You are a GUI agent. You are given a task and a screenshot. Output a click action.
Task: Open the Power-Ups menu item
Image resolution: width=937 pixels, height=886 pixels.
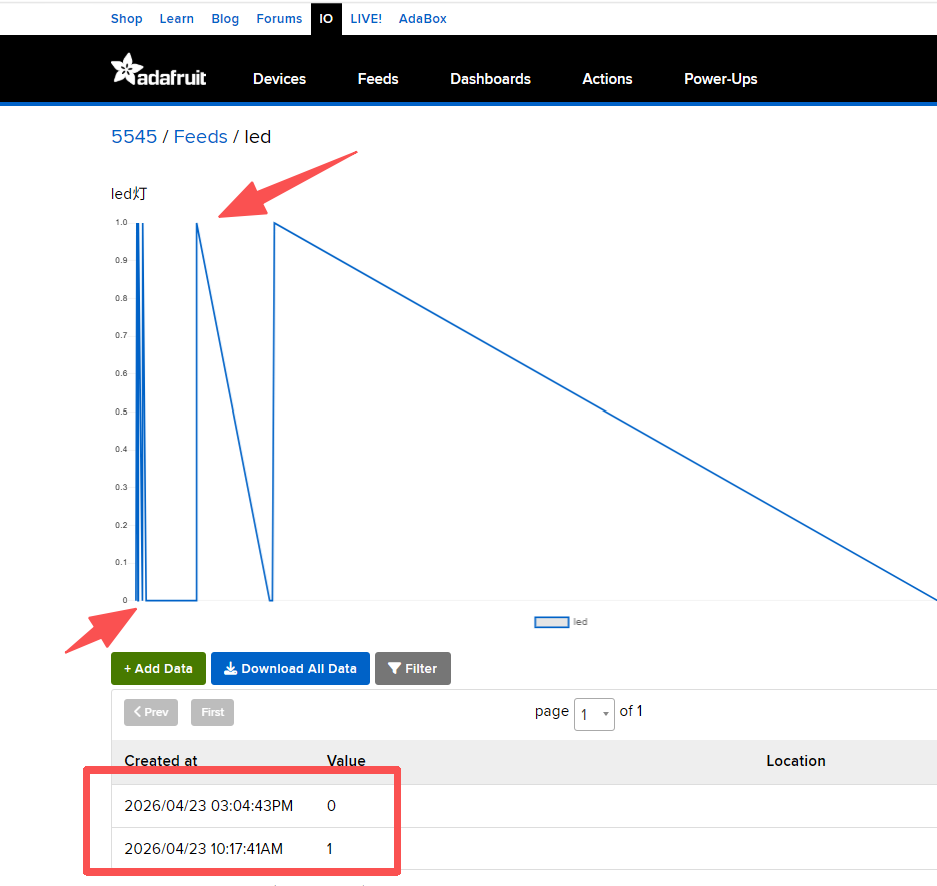coord(720,79)
